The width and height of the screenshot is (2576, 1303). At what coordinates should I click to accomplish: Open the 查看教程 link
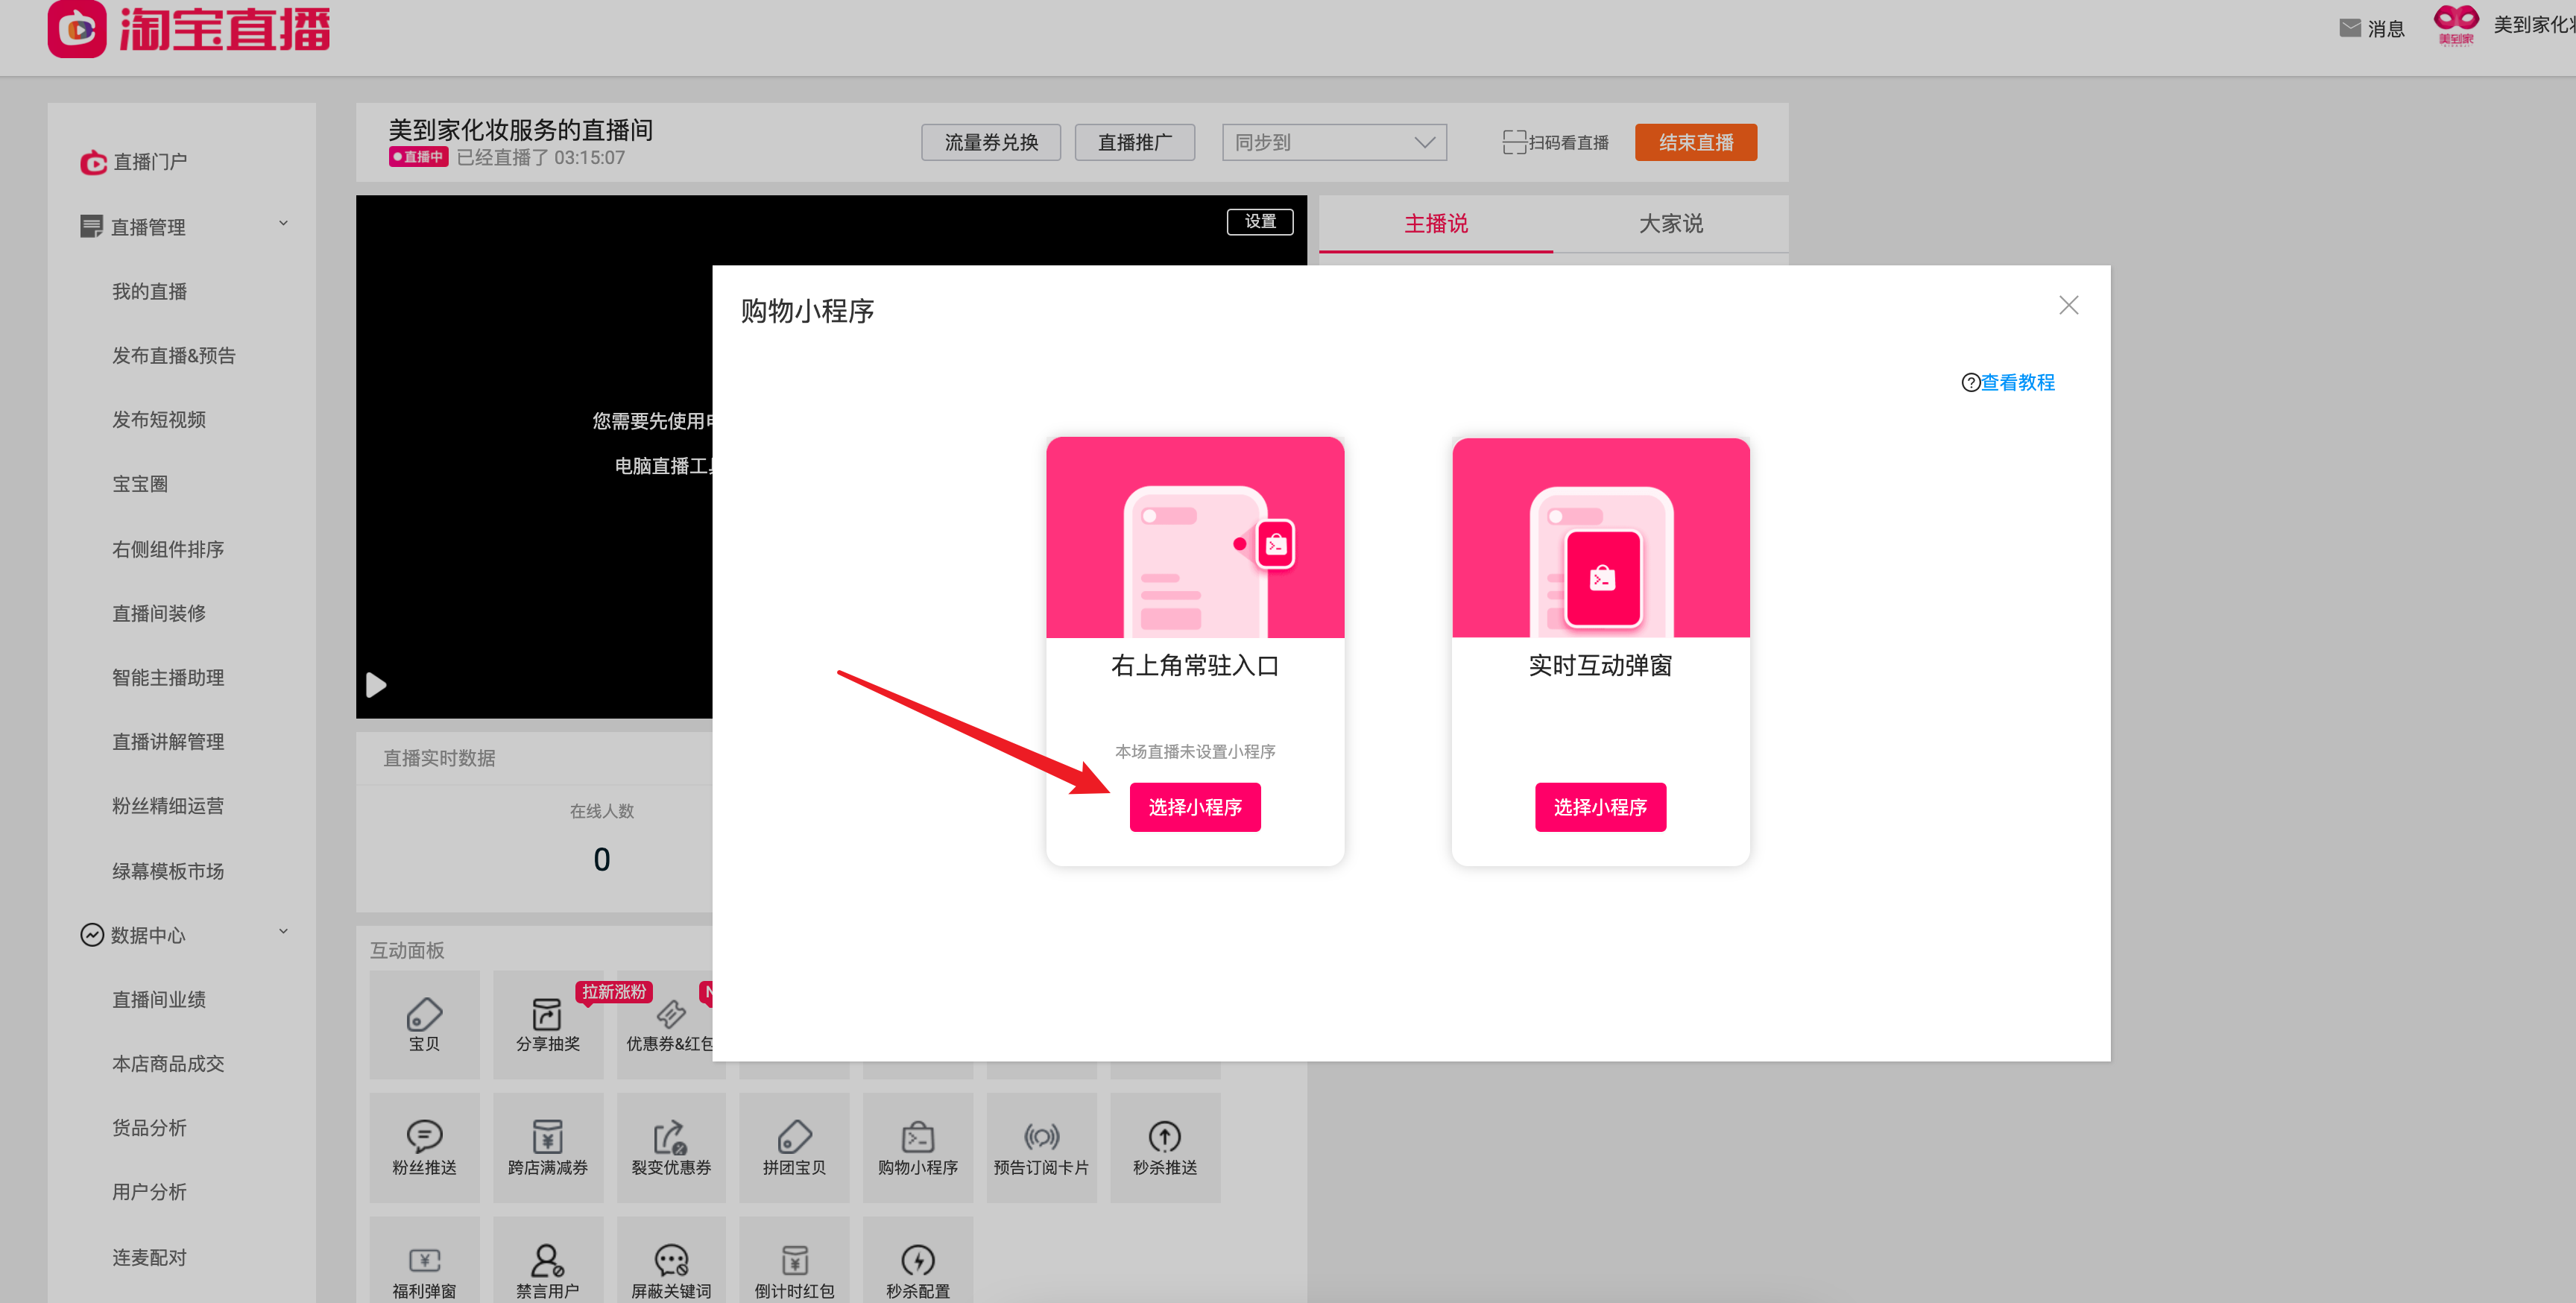2016,382
